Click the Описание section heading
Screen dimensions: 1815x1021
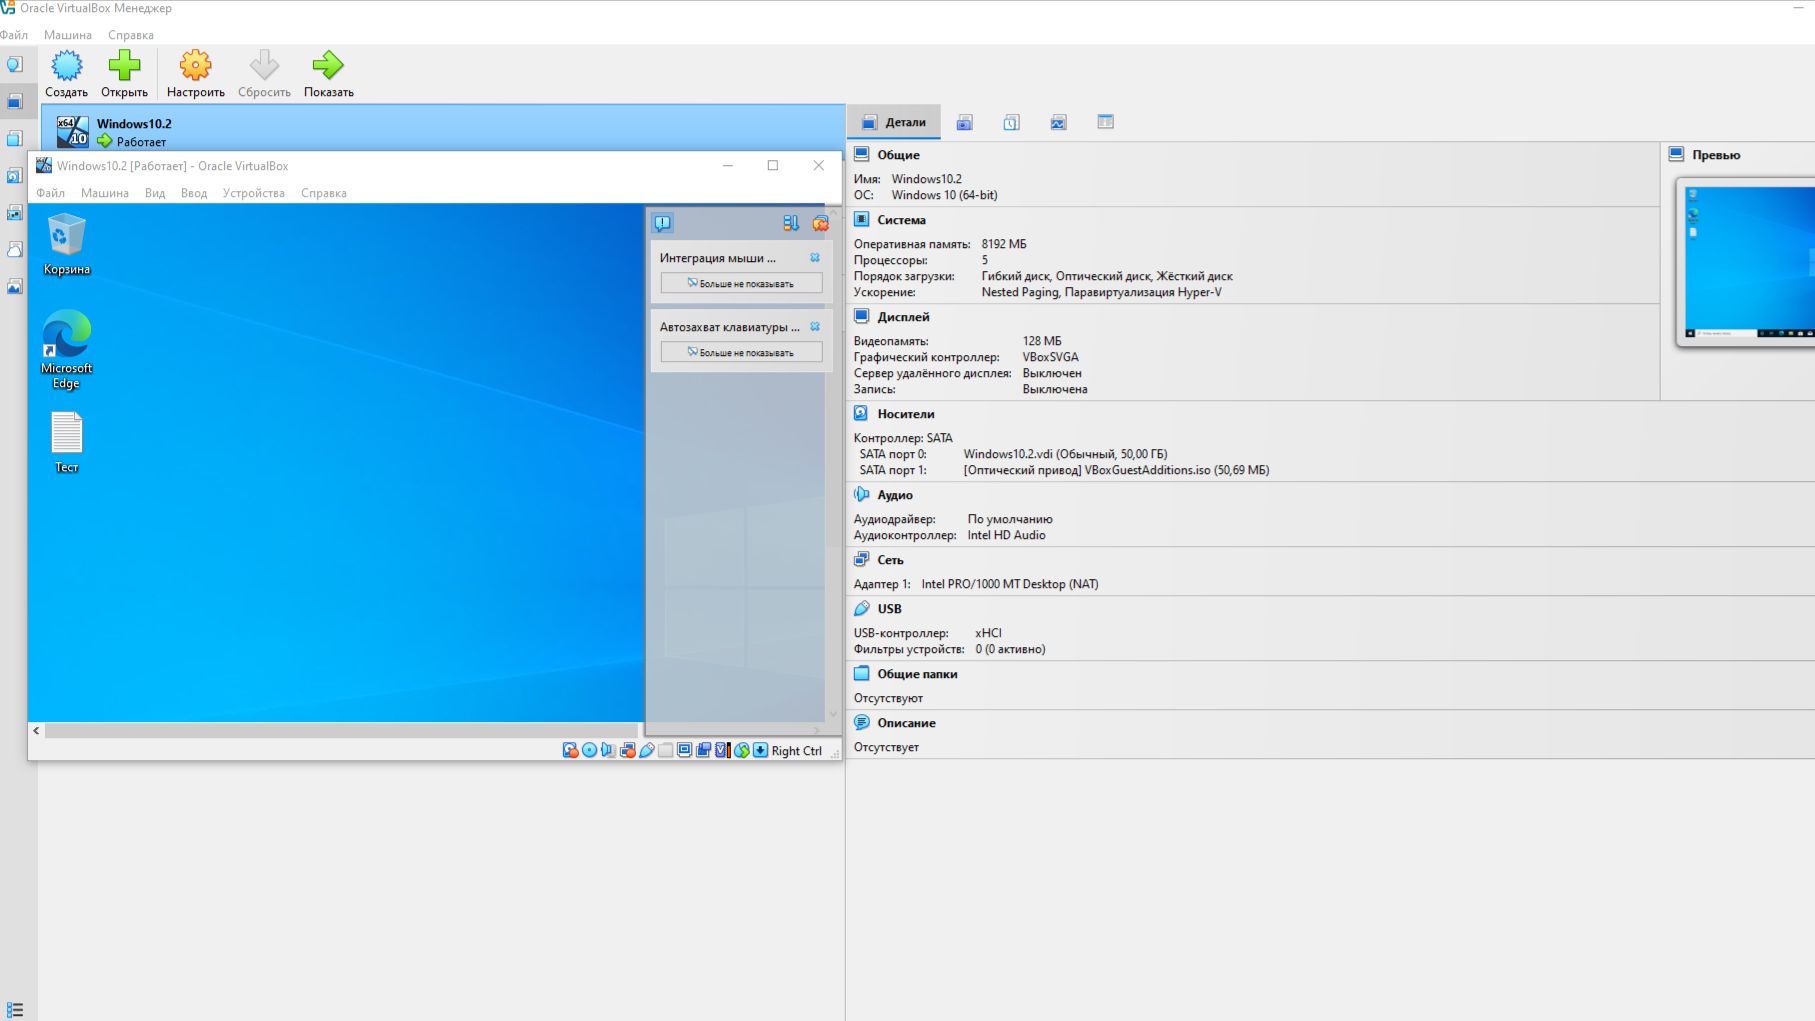click(x=906, y=723)
